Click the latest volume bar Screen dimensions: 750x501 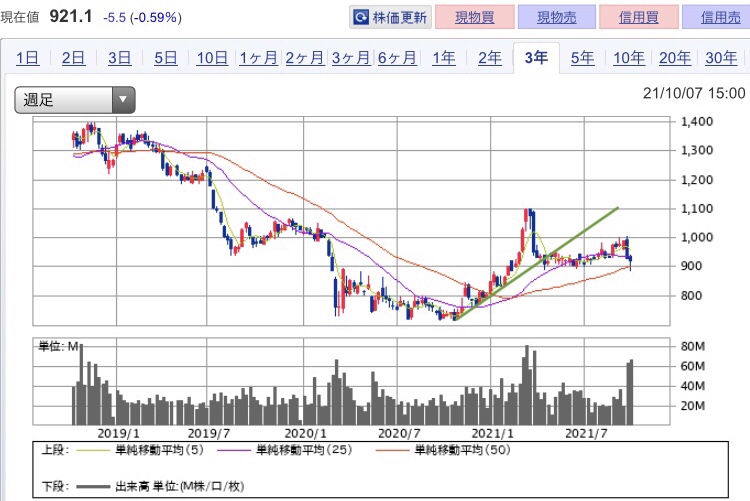click(631, 392)
